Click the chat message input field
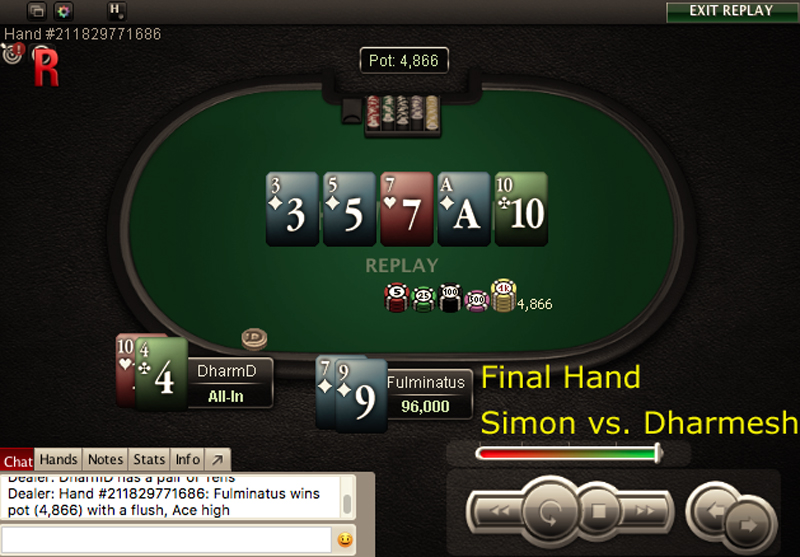800x557 pixels. (x=166, y=540)
